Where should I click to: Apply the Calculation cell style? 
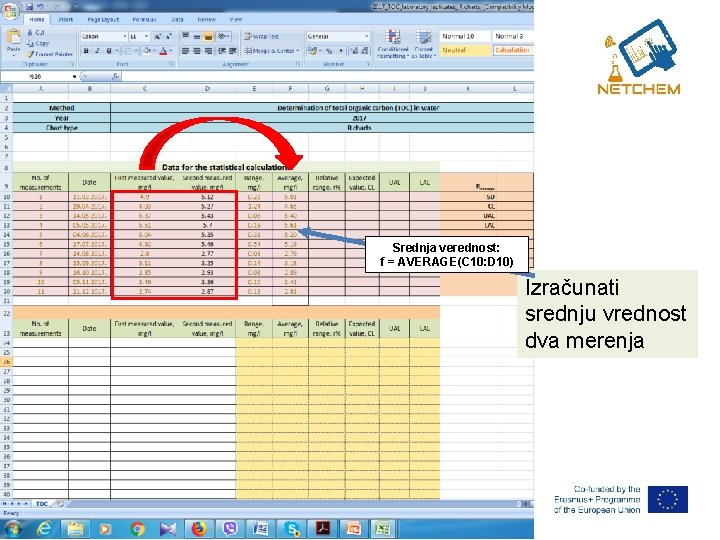click(x=513, y=50)
